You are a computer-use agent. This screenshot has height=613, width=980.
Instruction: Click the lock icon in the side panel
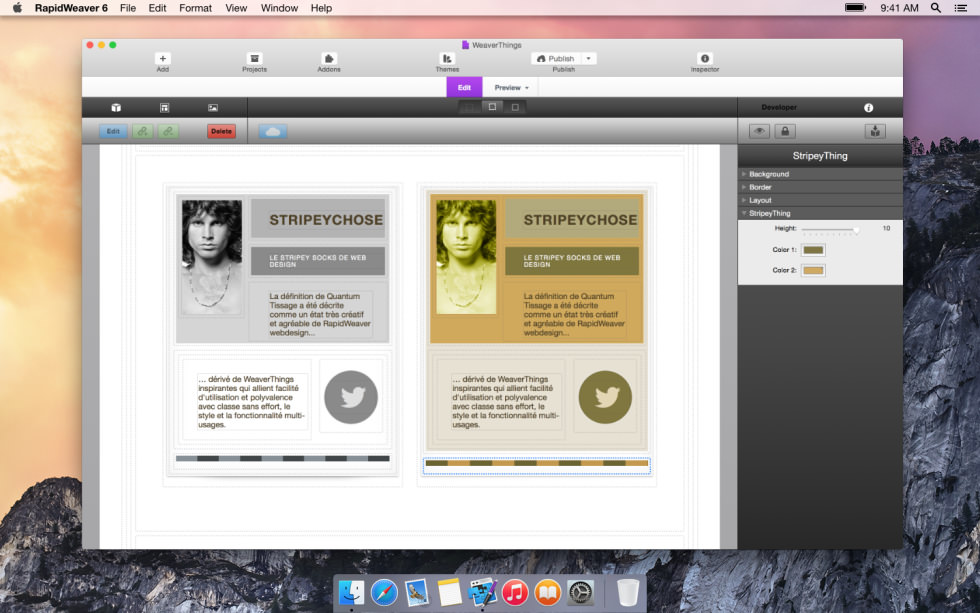[785, 131]
